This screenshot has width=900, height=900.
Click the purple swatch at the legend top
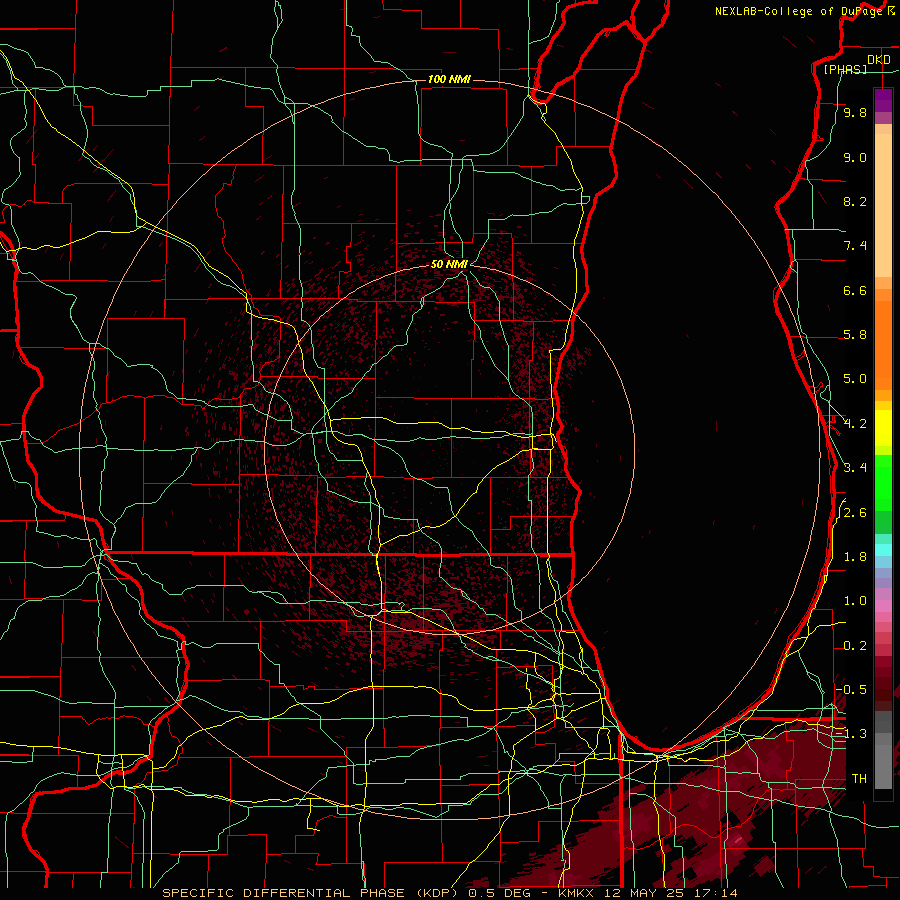click(883, 100)
